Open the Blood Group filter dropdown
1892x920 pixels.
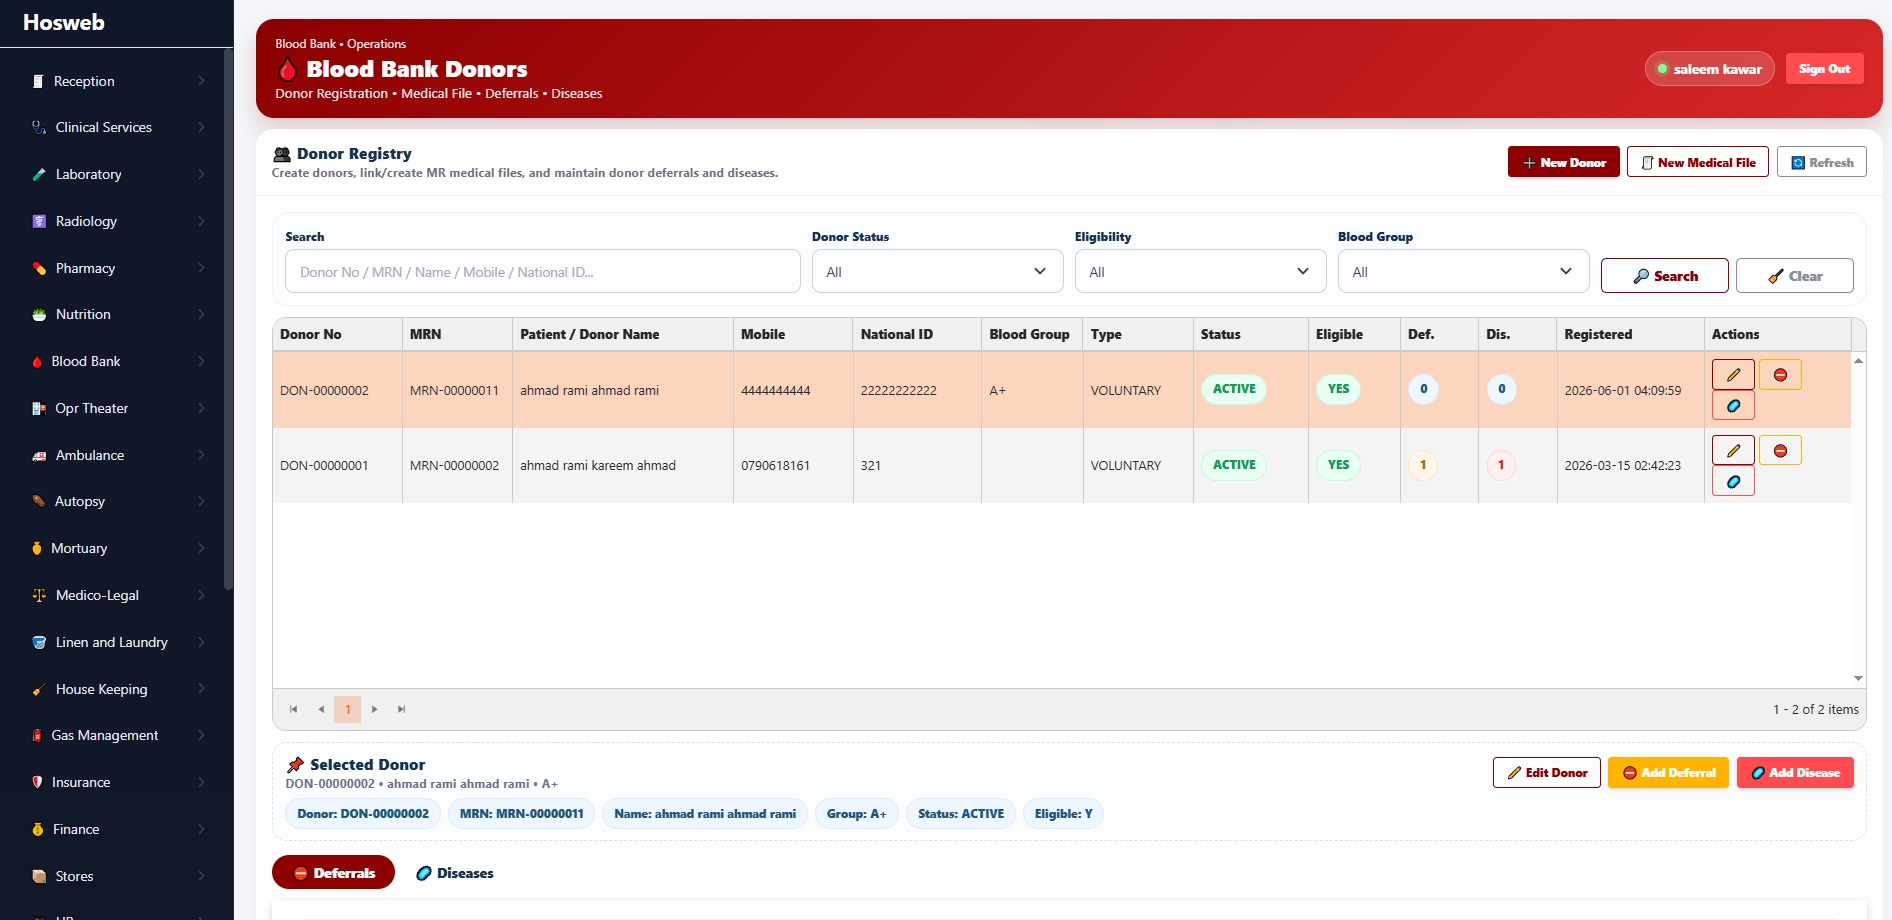1463,272
